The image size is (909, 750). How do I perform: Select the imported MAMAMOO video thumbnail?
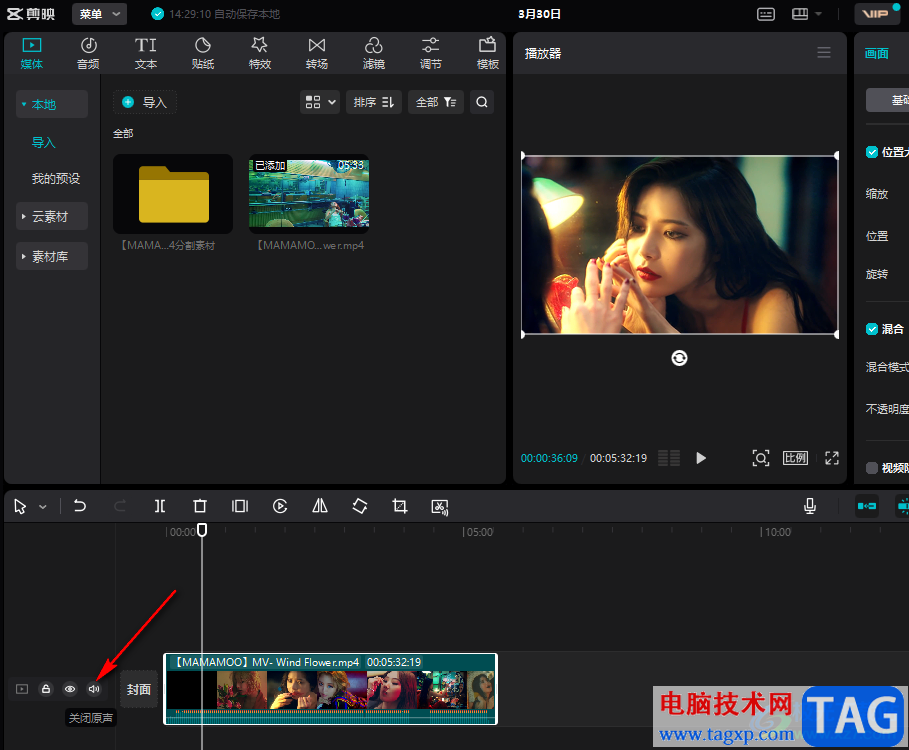[308, 194]
